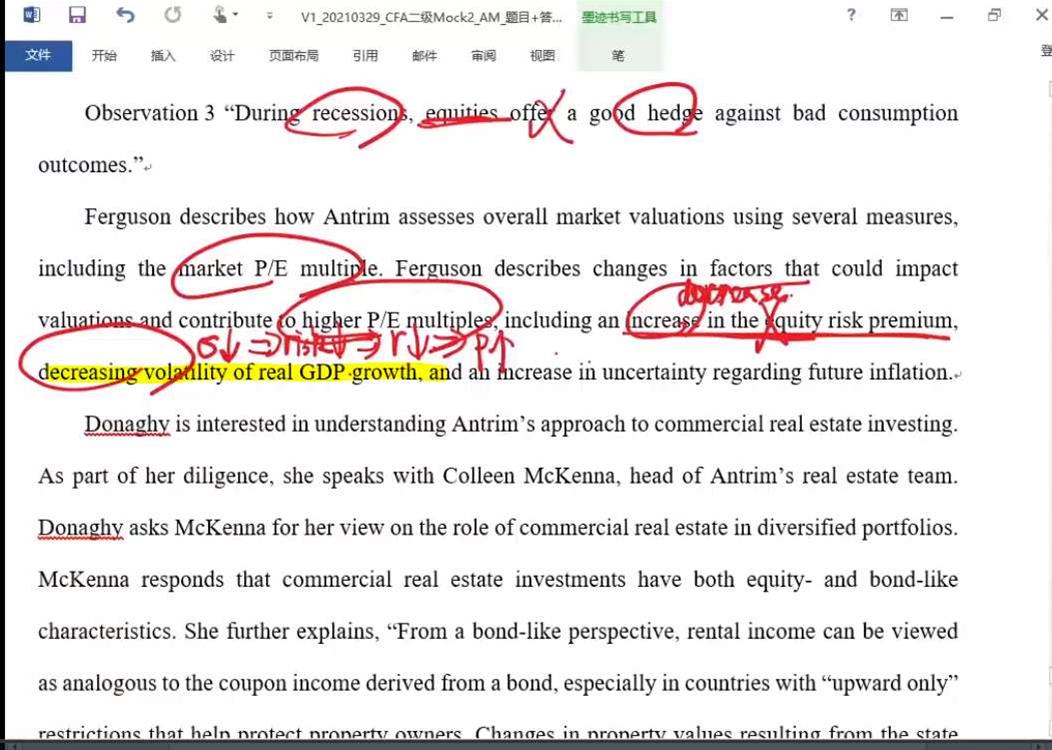Undo the last action
This screenshot has width=1052, height=750.
[x=125, y=15]
